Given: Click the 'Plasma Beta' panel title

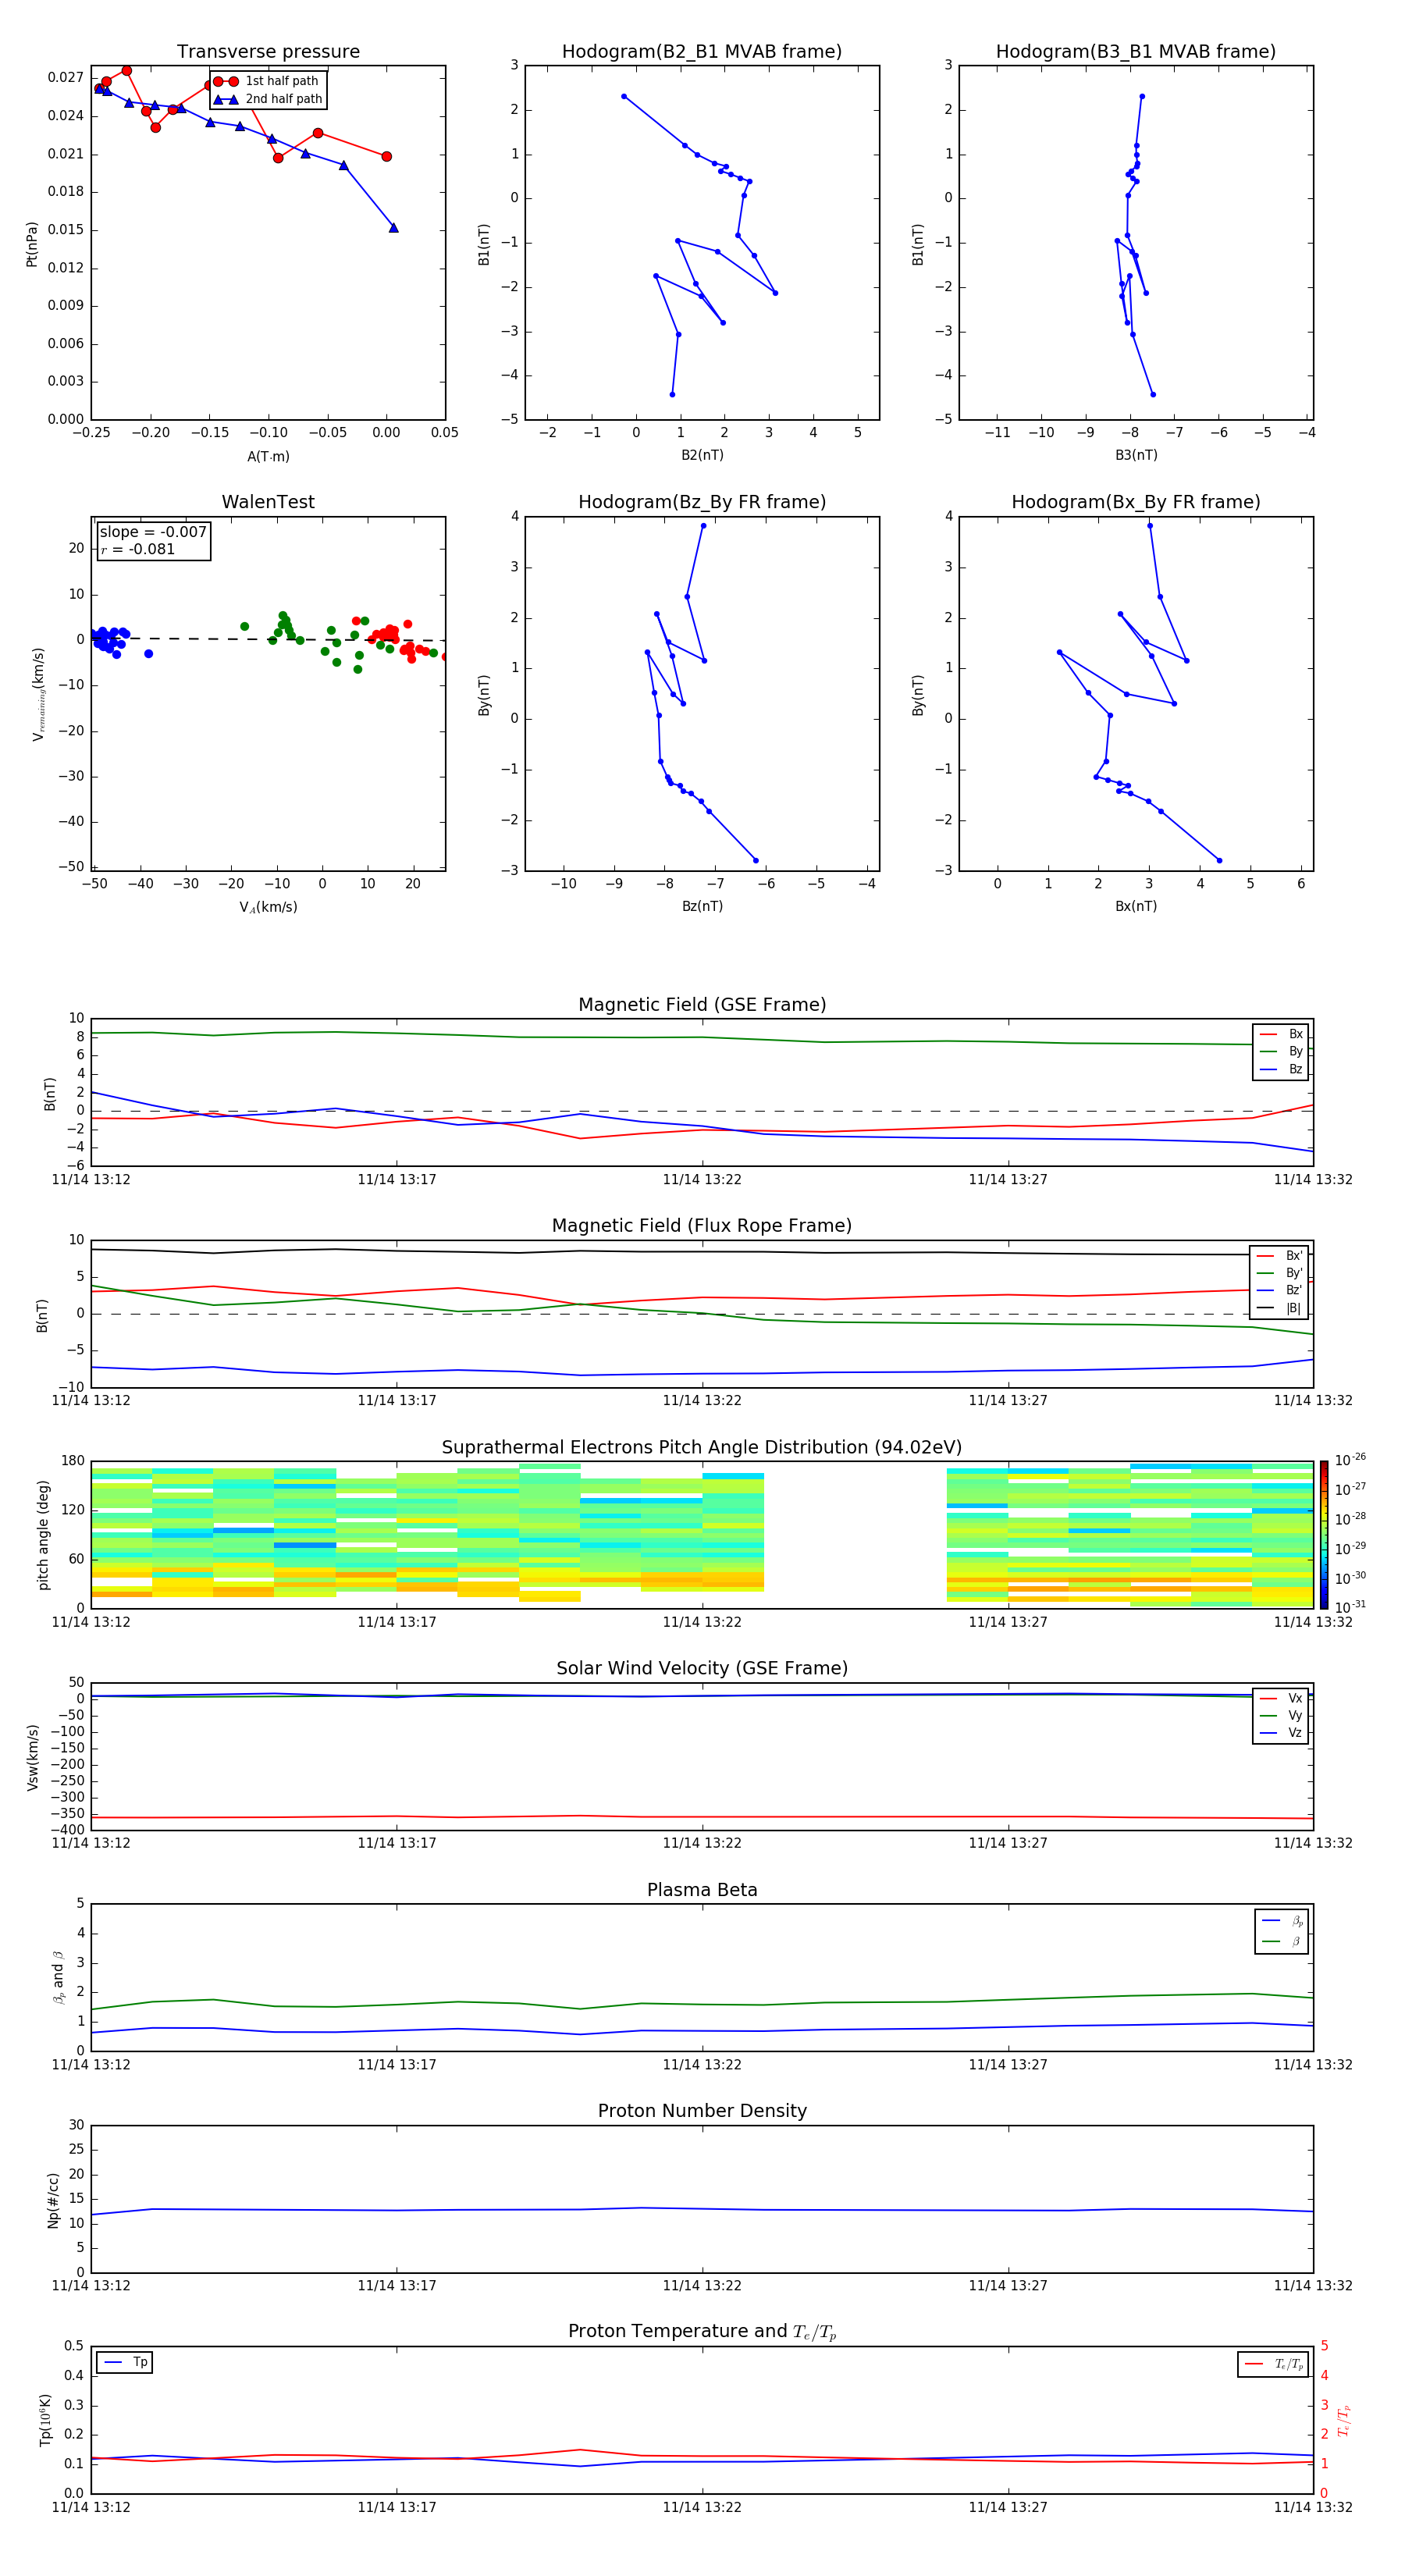Looking at the screenshot, I should pos(702,1890).
